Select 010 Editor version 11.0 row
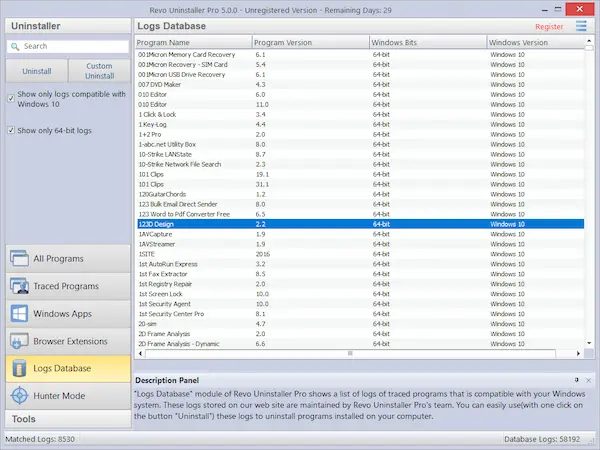The height and width of the screenshot is (450, 600). click(360, 104)
